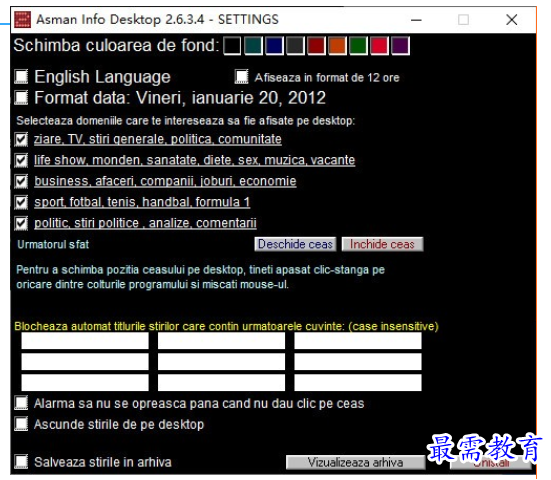Pick the green background color swatch
The height and width of the screenshot is (480, 551).
[358, 46]
